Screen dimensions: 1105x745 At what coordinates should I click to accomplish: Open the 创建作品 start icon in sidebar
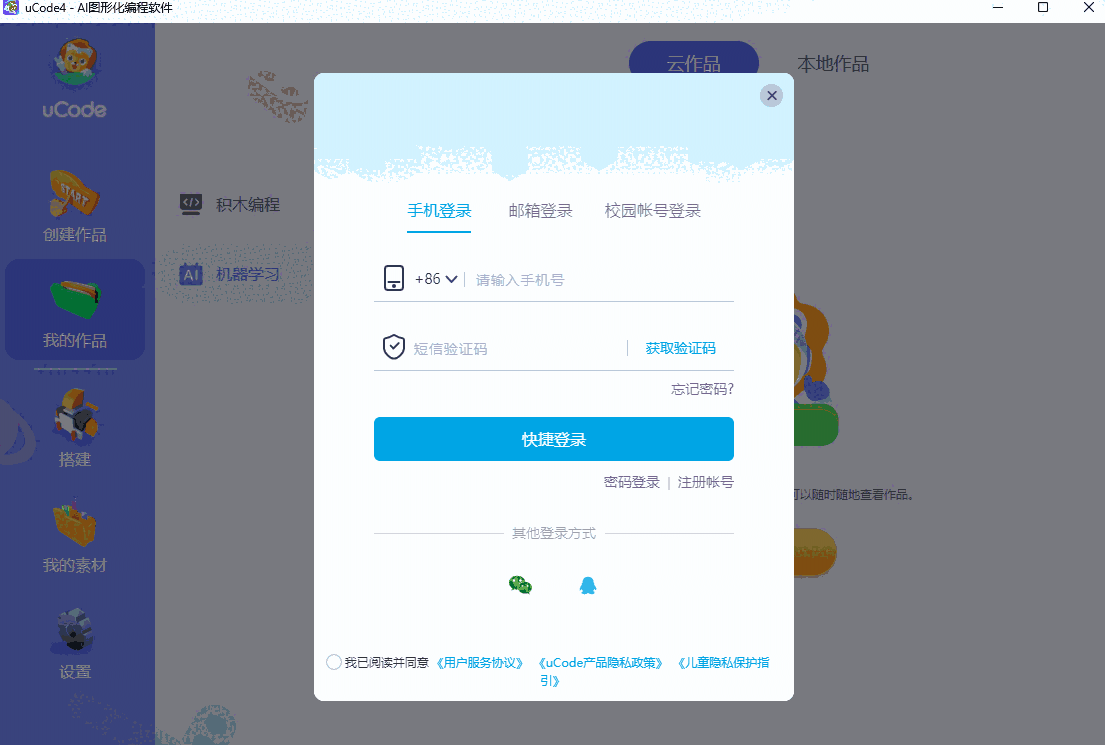(x=74, y=193)
